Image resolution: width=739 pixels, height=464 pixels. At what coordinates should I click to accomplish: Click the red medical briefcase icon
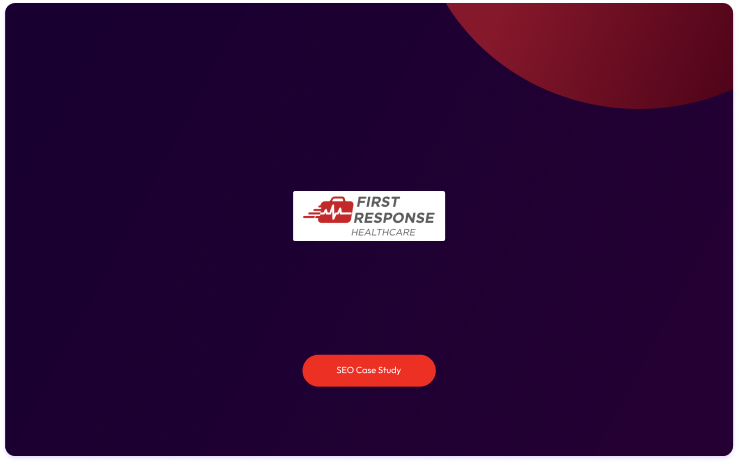pyautogui.click(x=335, y=210)
